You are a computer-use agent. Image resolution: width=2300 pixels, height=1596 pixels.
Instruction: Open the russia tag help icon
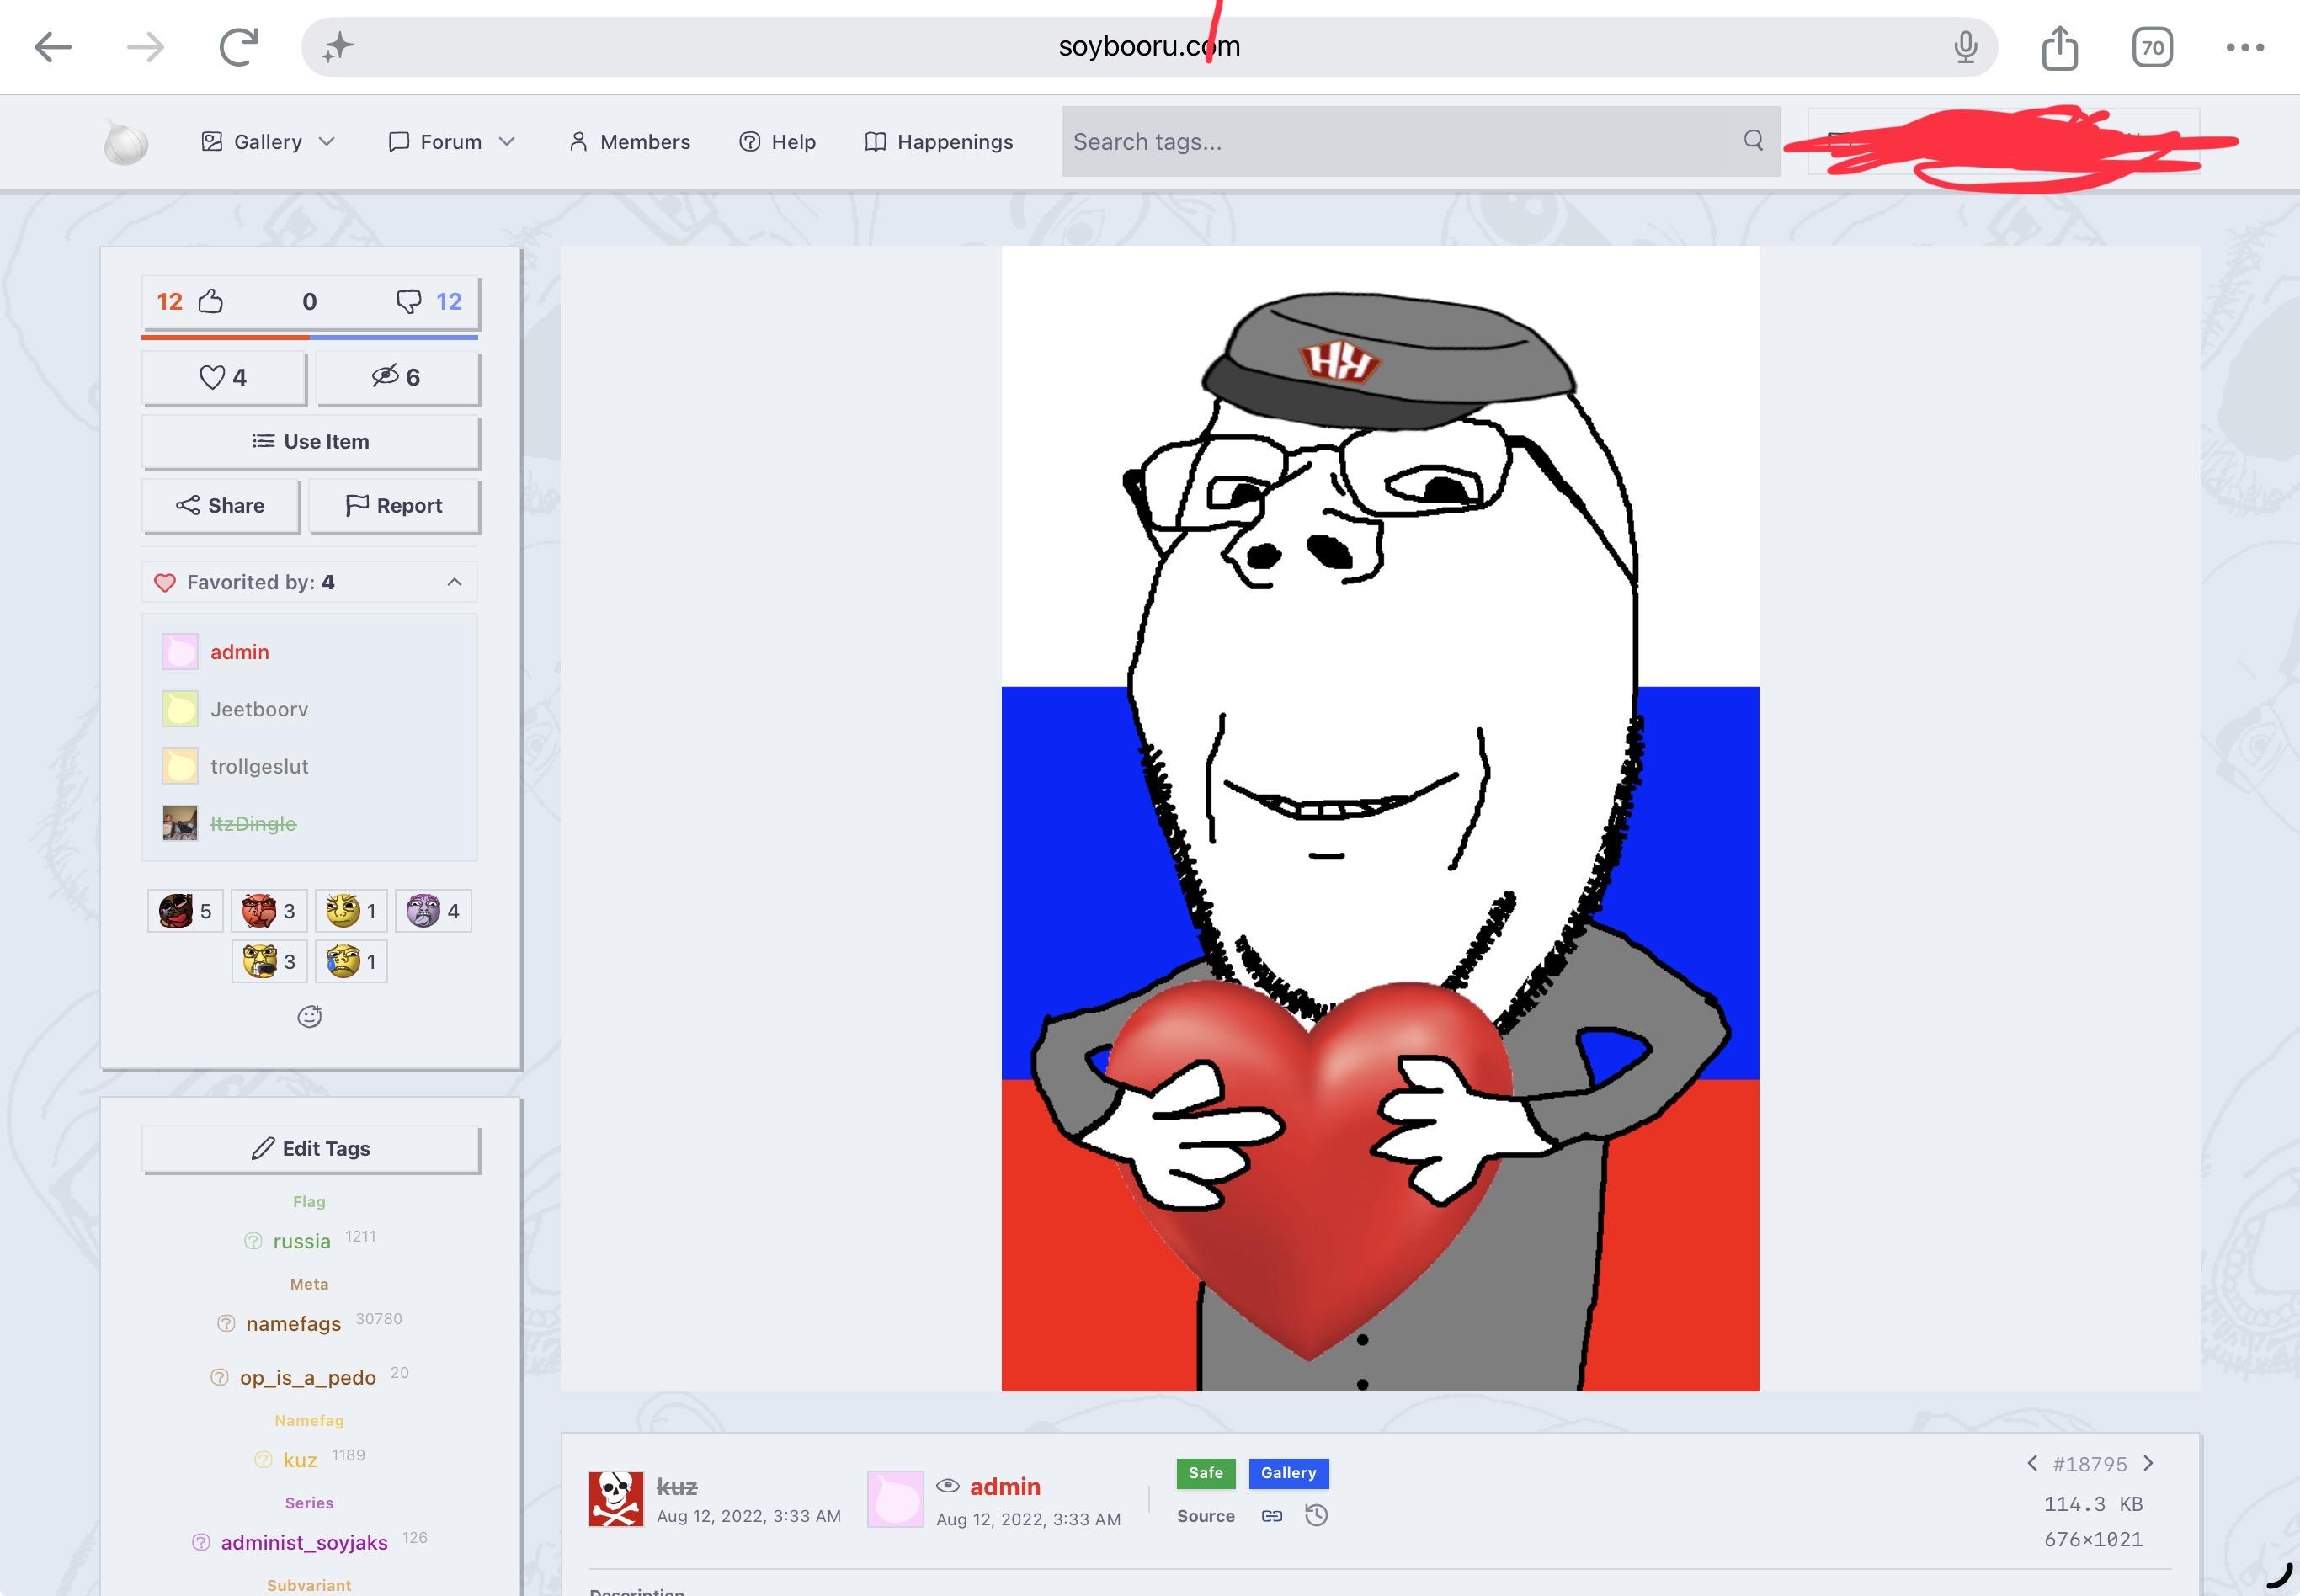(253, 1241)
